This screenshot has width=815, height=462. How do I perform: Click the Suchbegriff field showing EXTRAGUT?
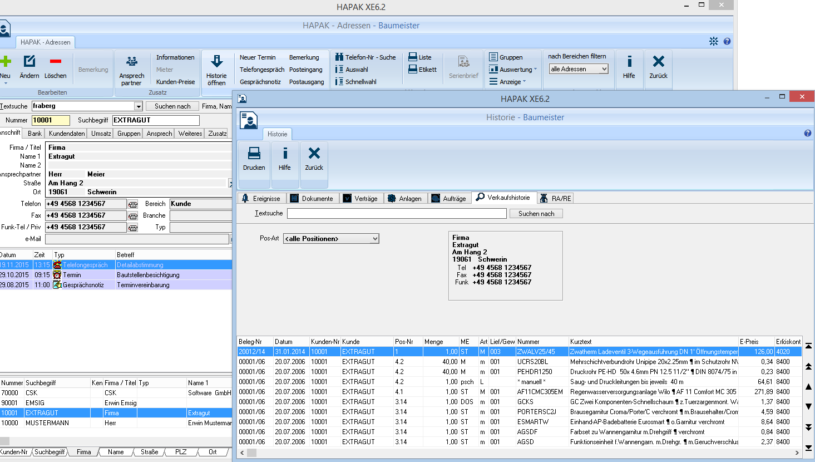tap(155, 120)
